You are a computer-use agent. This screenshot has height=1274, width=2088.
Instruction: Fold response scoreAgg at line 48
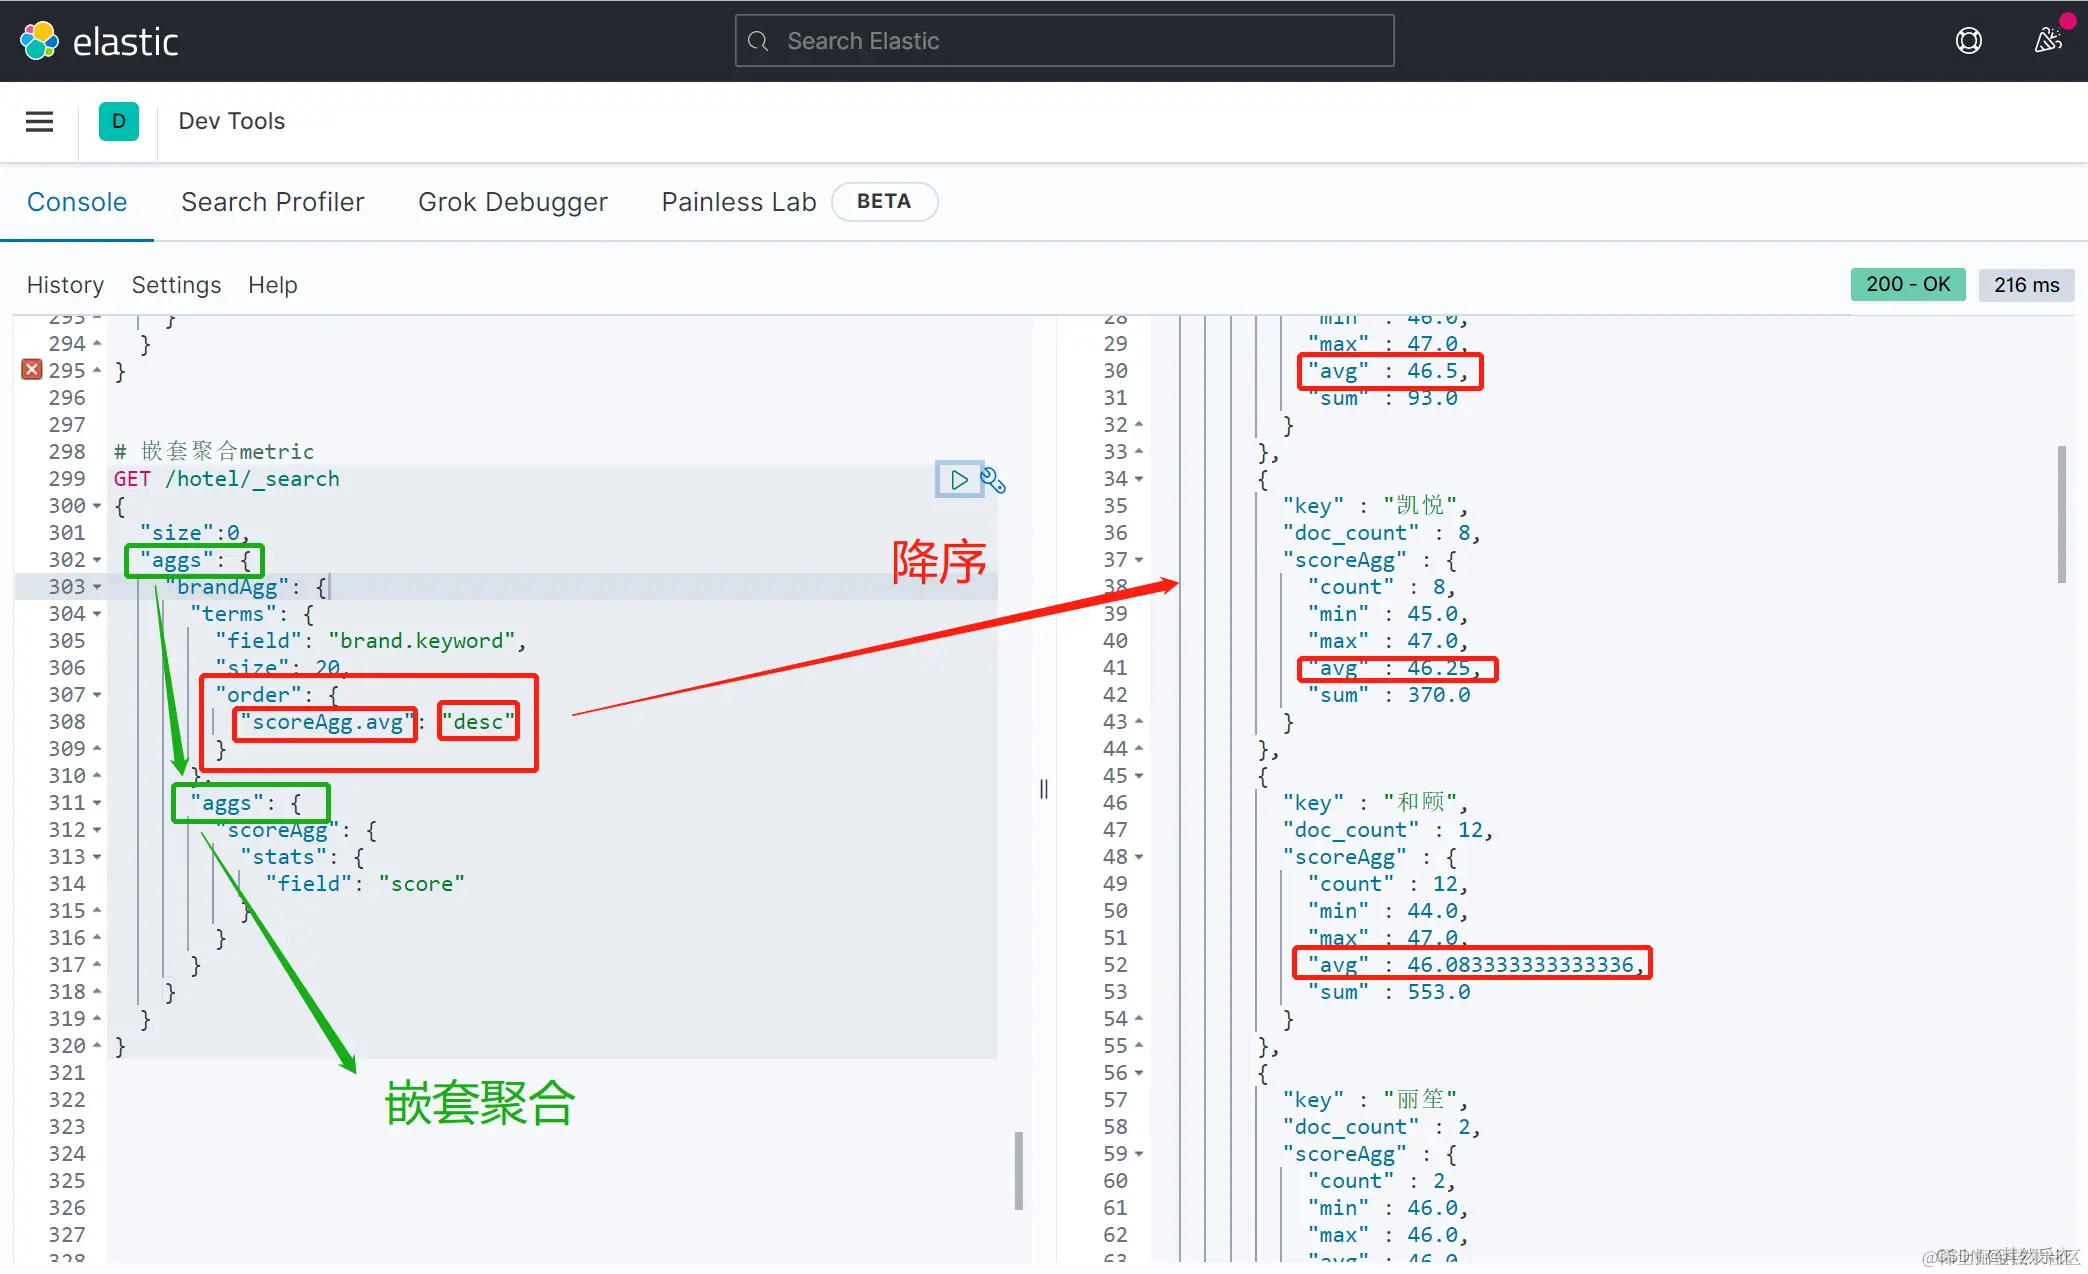coord(1139,857)
